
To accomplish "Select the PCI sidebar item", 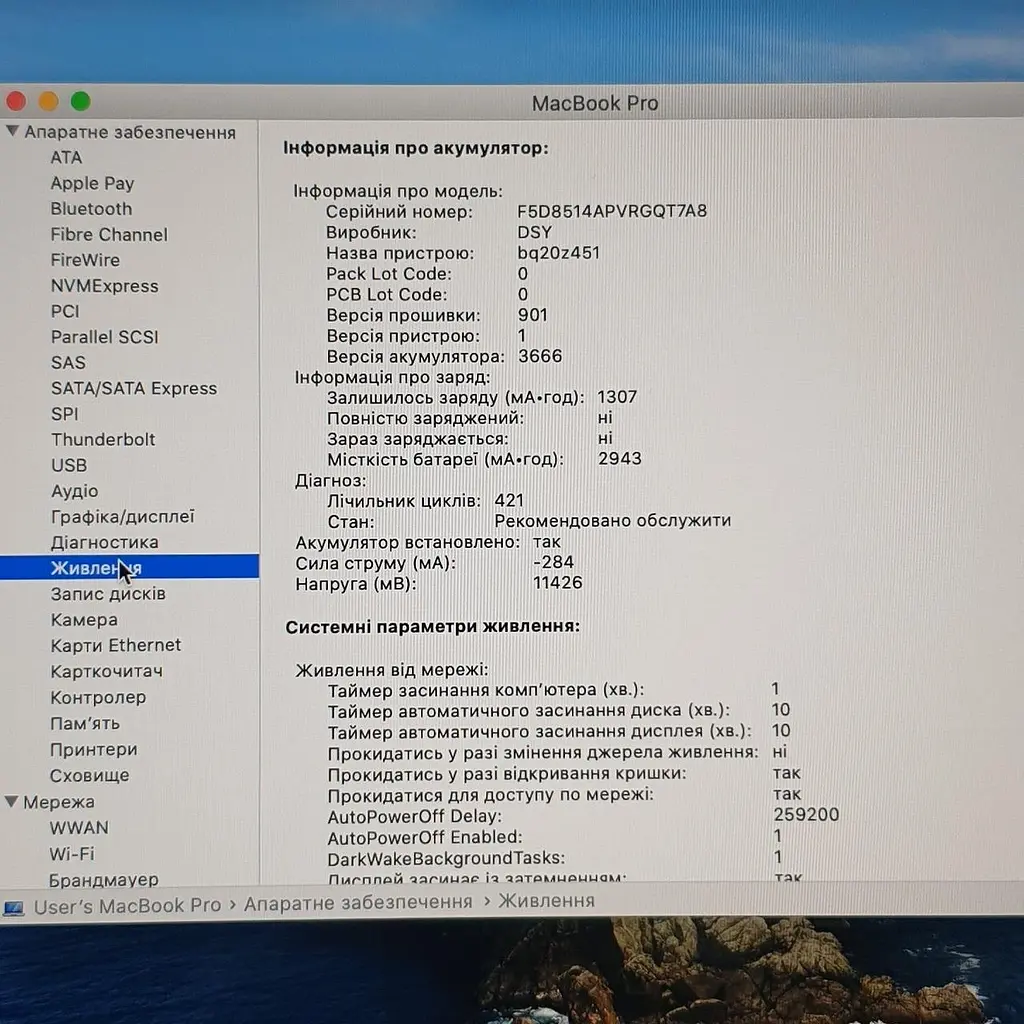I will tap(65, 312).
